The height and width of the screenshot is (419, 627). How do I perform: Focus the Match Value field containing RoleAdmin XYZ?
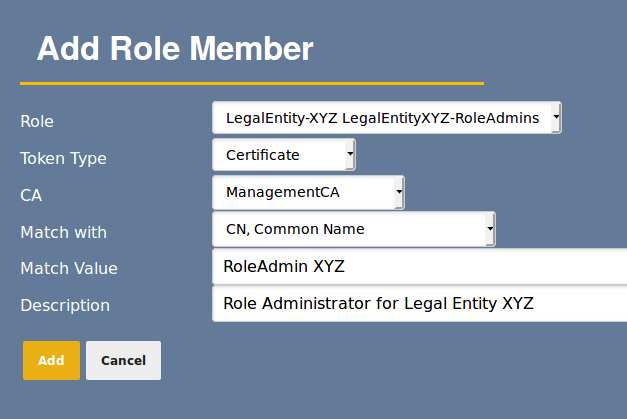[x=420, y=267]
